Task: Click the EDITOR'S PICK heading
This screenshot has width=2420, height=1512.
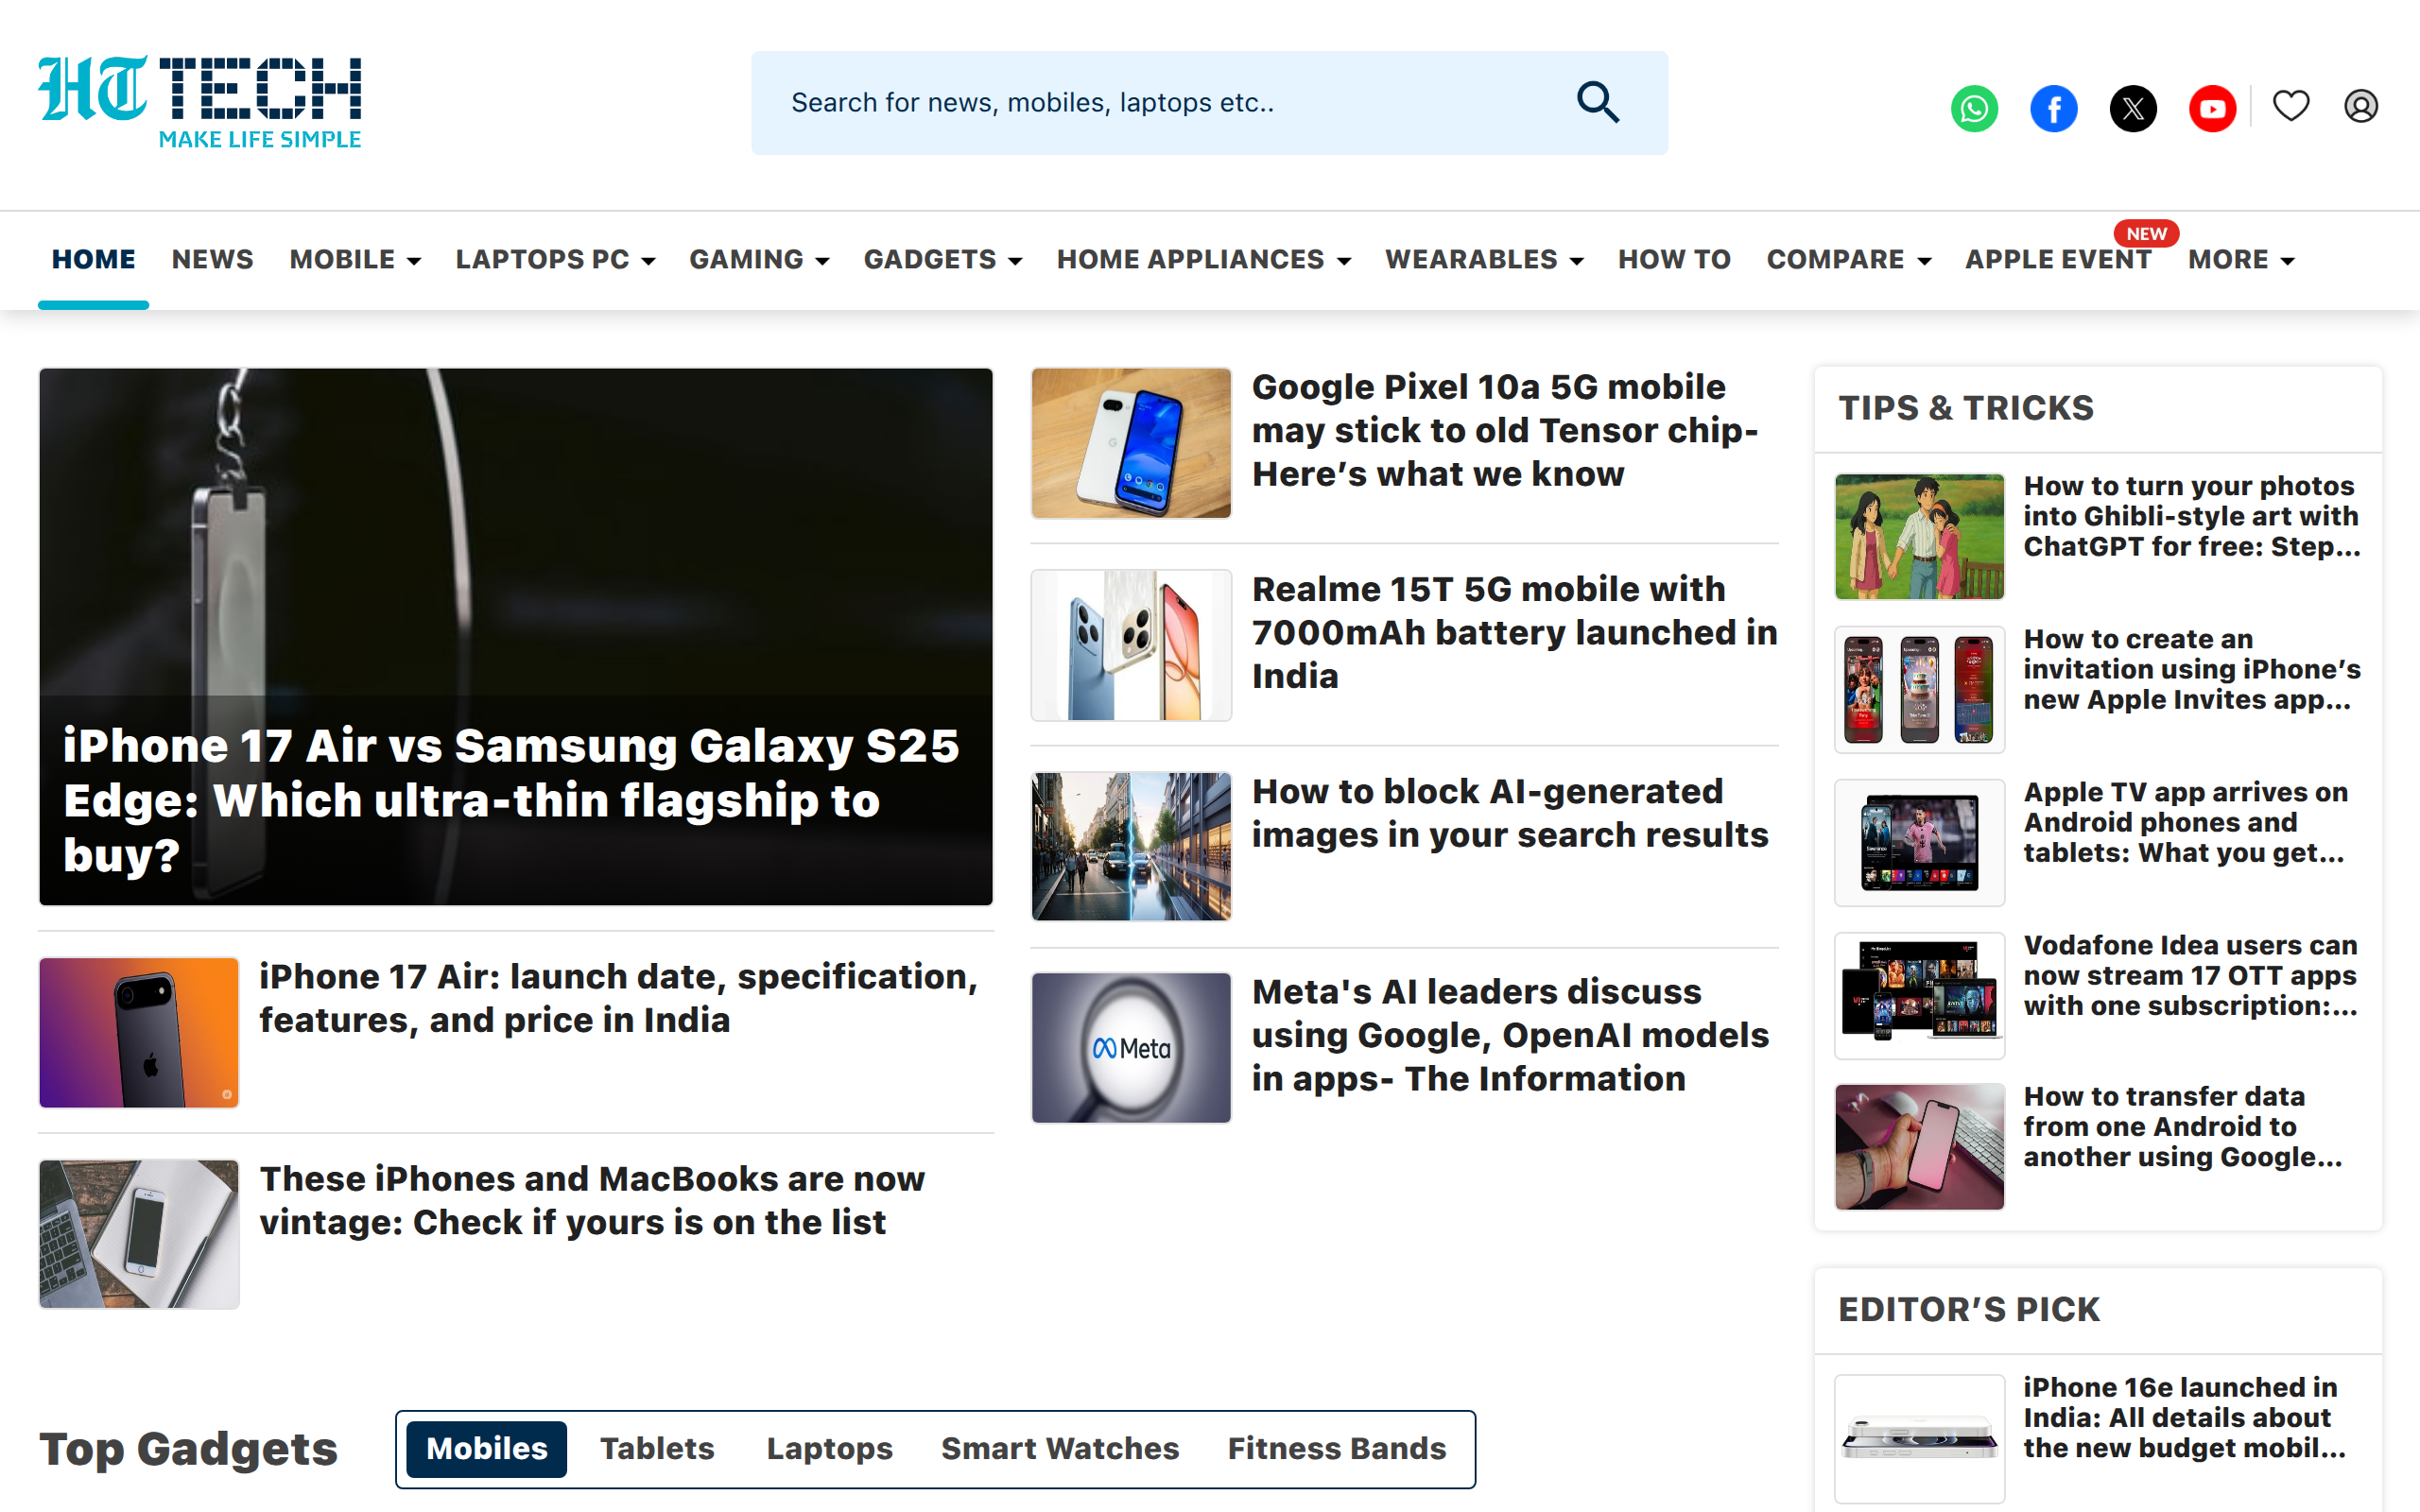Action: 1968,1309
